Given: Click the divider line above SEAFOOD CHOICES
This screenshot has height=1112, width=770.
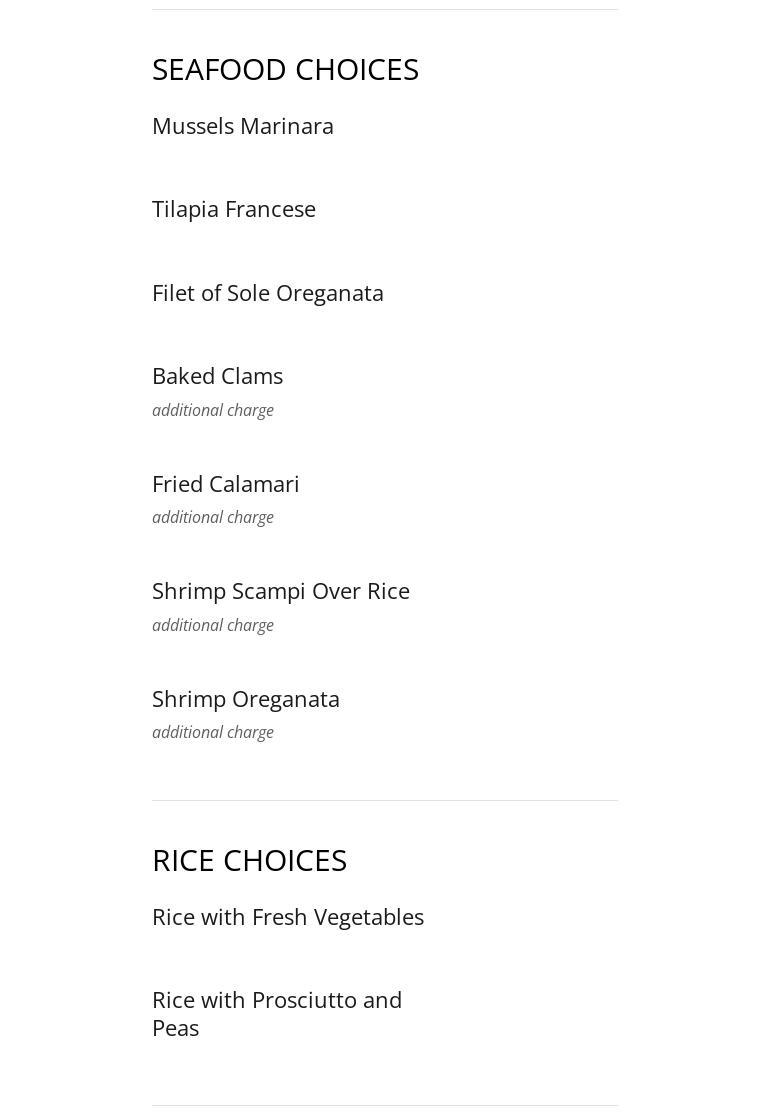Looking at the screenshot, I should click(x=385, y=9).
